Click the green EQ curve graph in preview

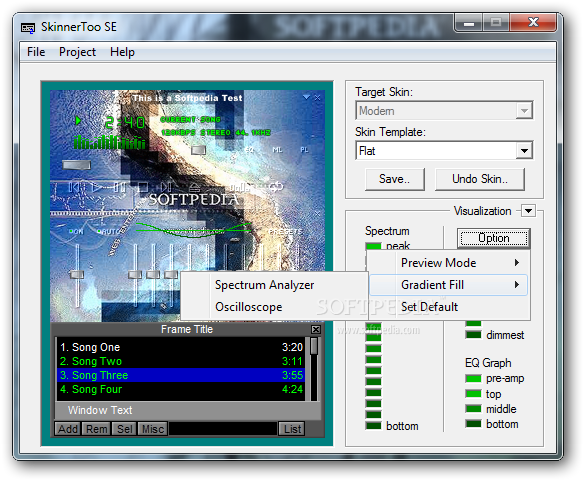[x=193, y=230]
